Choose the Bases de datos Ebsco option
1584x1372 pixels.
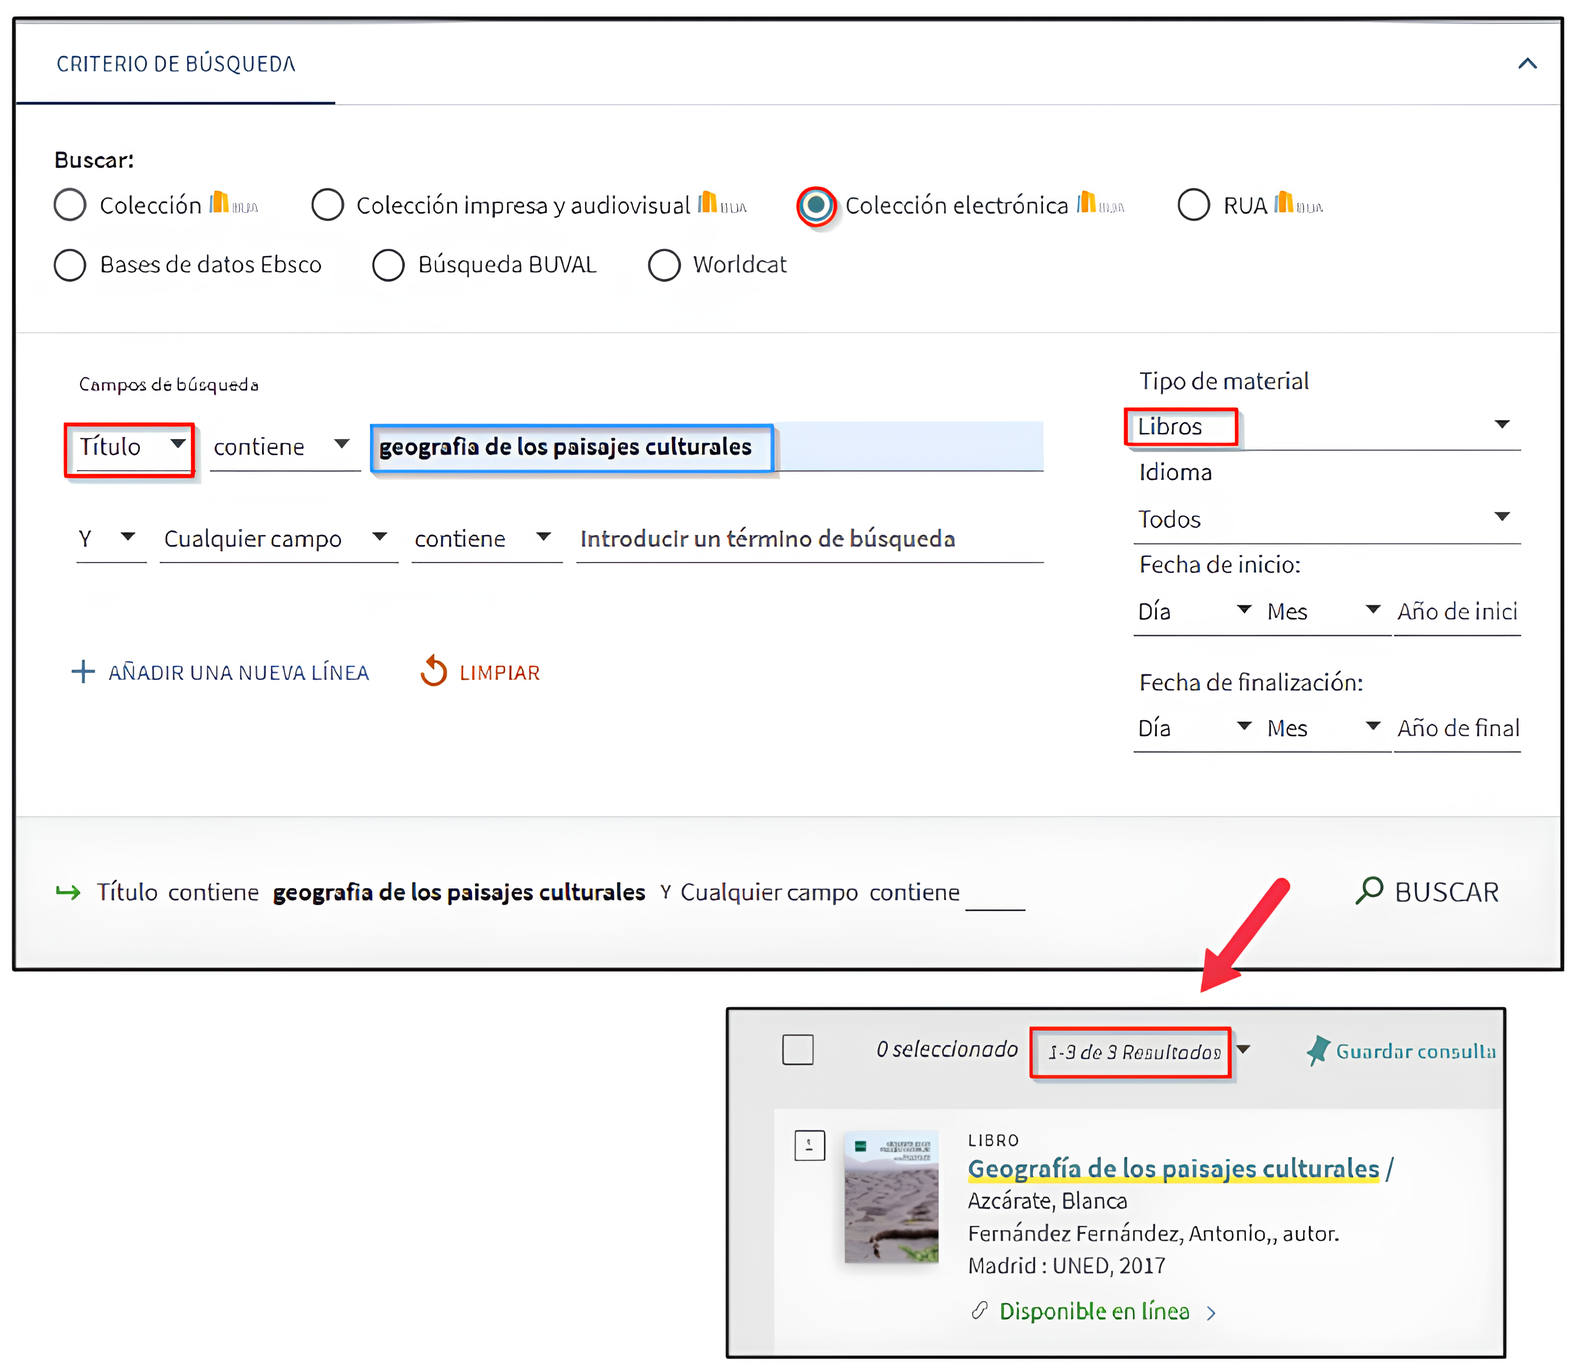pos(70,265)
